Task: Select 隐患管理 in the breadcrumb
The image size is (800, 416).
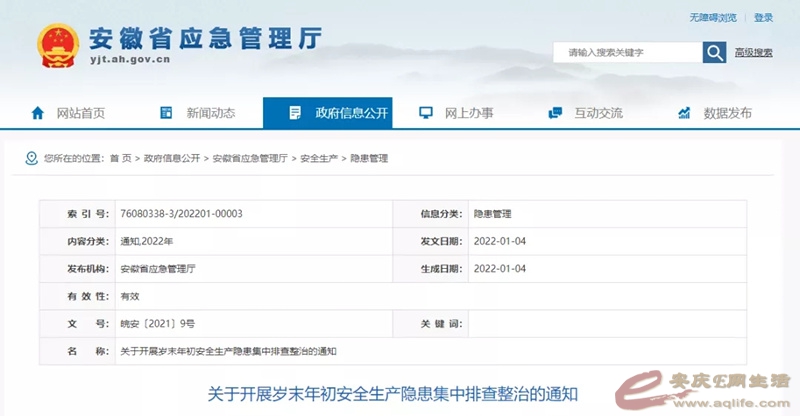Action: [x=368, y=159]
